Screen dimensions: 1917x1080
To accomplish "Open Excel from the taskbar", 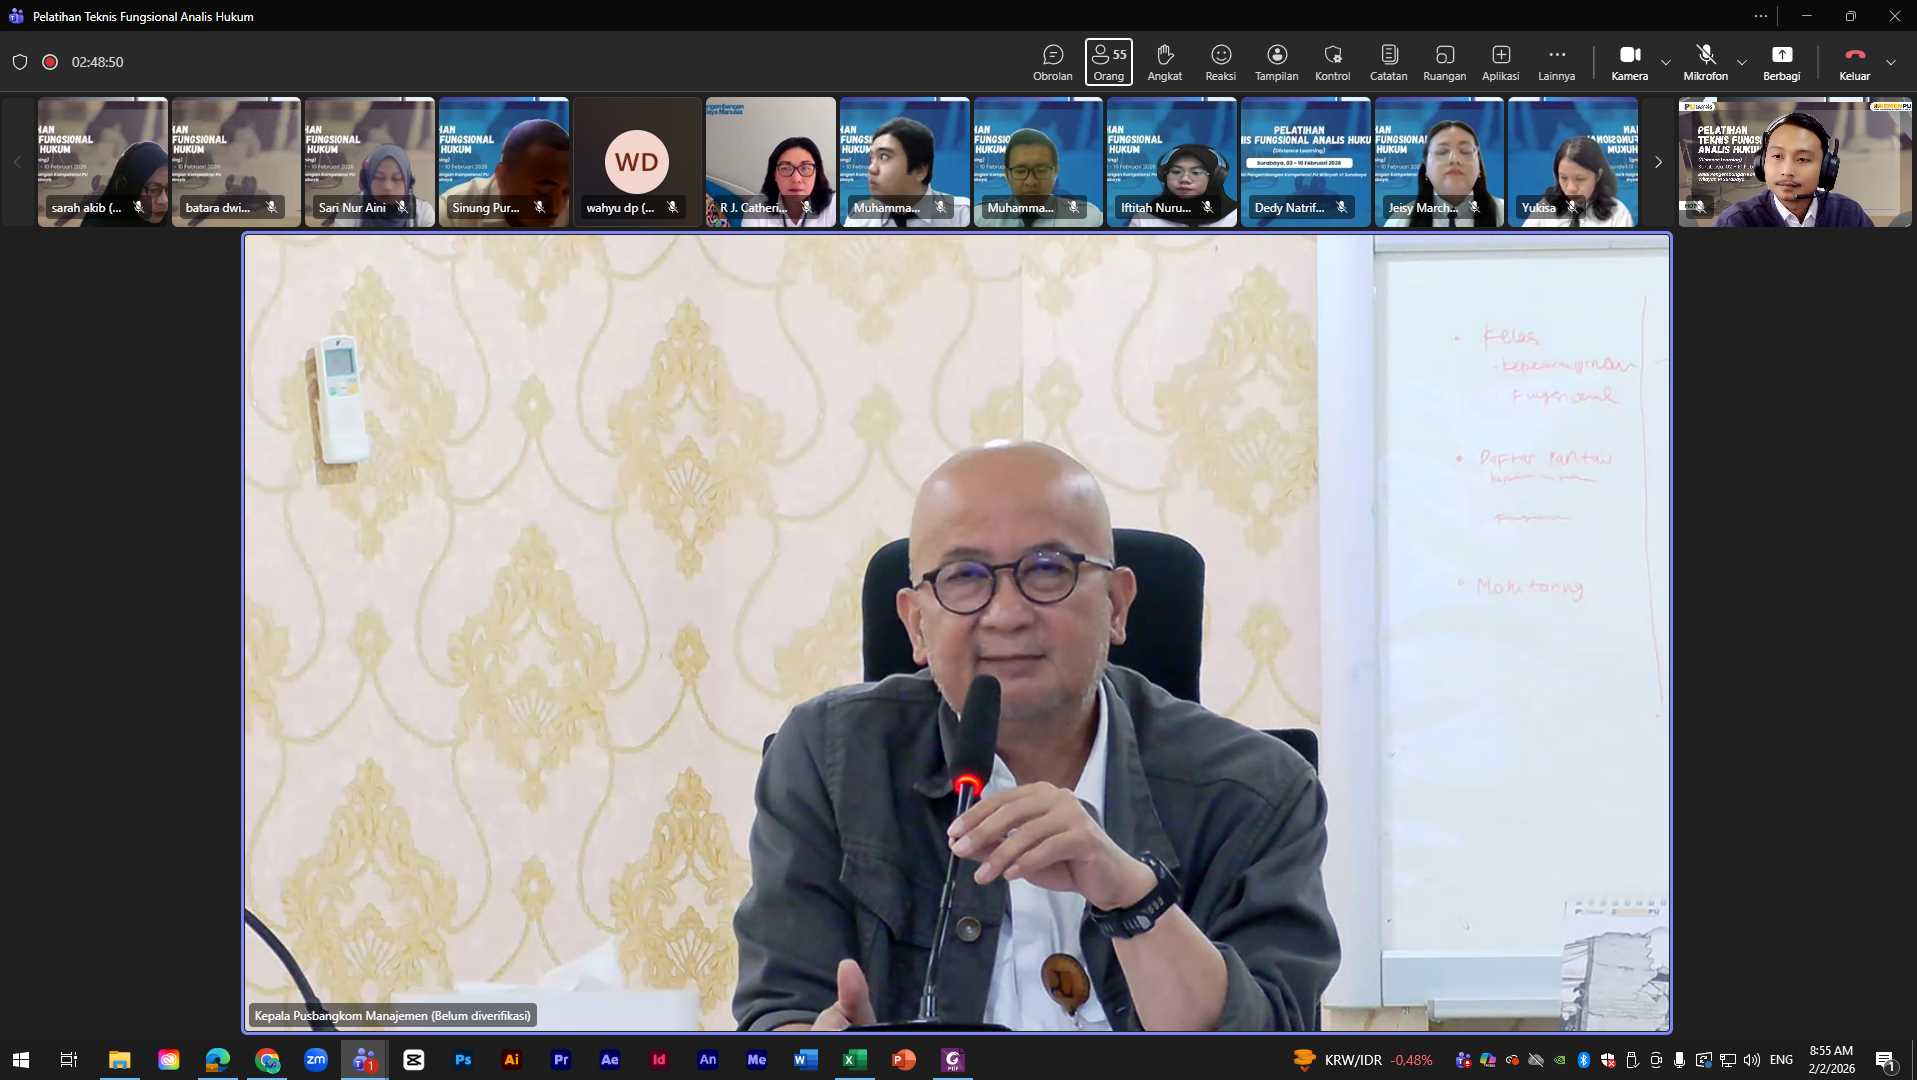I will (x=854, y=1060).
